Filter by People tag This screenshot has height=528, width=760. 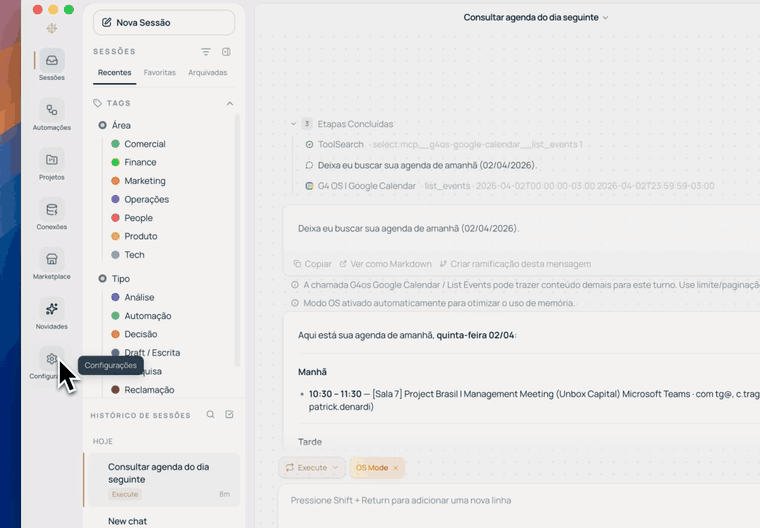click(132, 218)
